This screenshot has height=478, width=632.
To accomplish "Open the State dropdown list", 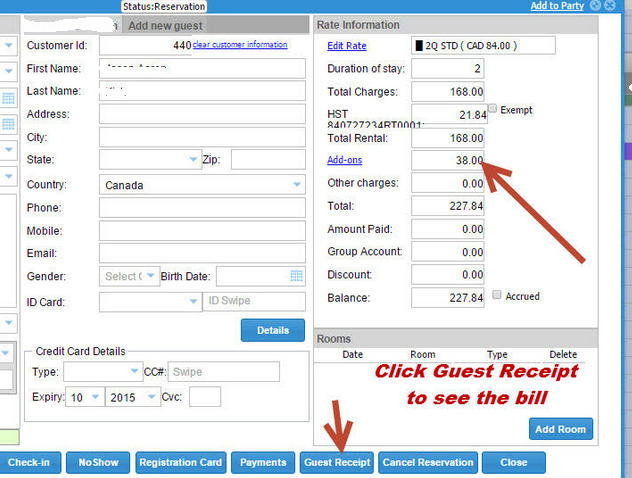I will 194,160.
